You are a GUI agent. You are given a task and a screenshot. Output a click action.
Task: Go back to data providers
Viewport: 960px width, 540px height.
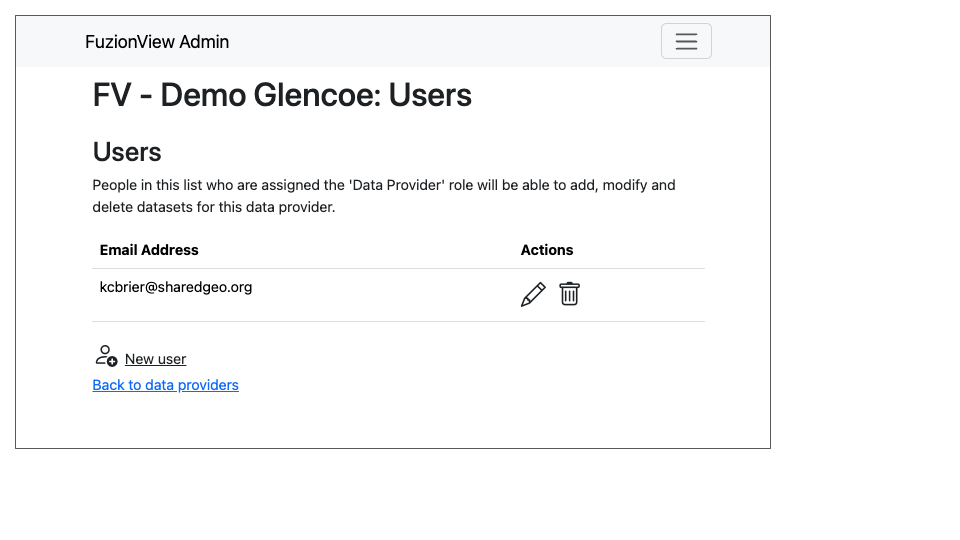point(165,385)
